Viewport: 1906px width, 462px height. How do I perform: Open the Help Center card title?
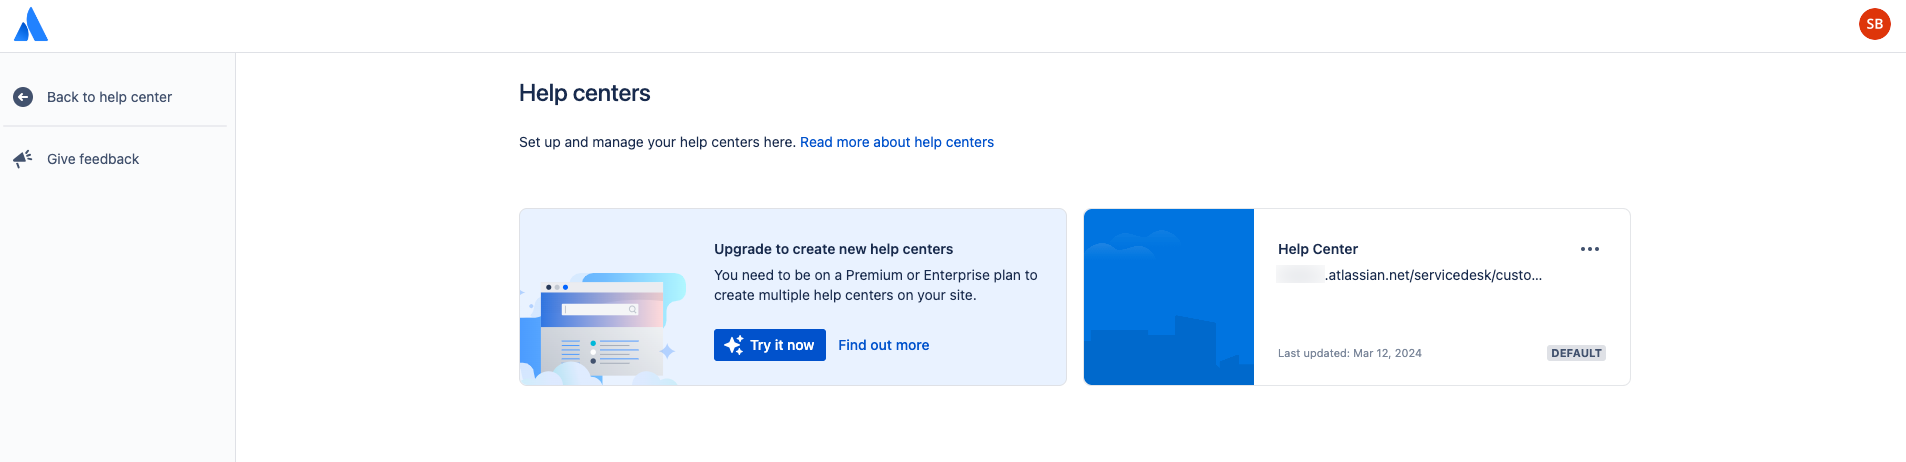tap(1317, 249)
